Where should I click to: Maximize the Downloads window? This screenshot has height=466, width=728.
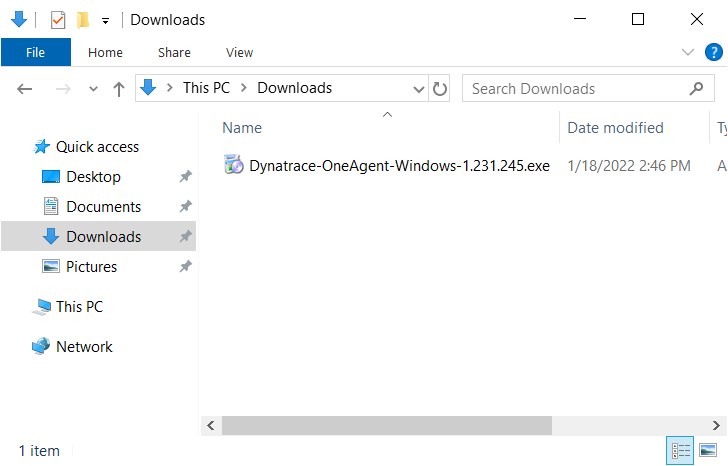(638, 19)
